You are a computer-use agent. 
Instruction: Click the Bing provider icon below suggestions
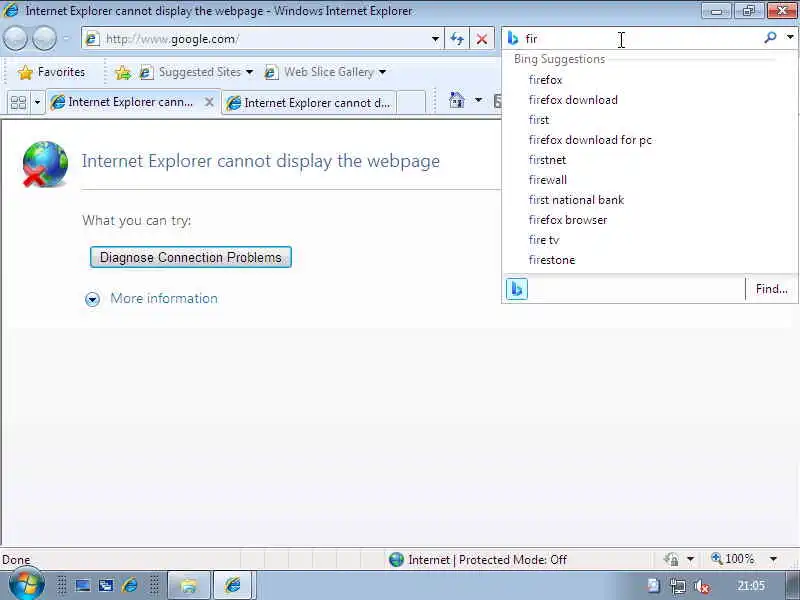516,289
